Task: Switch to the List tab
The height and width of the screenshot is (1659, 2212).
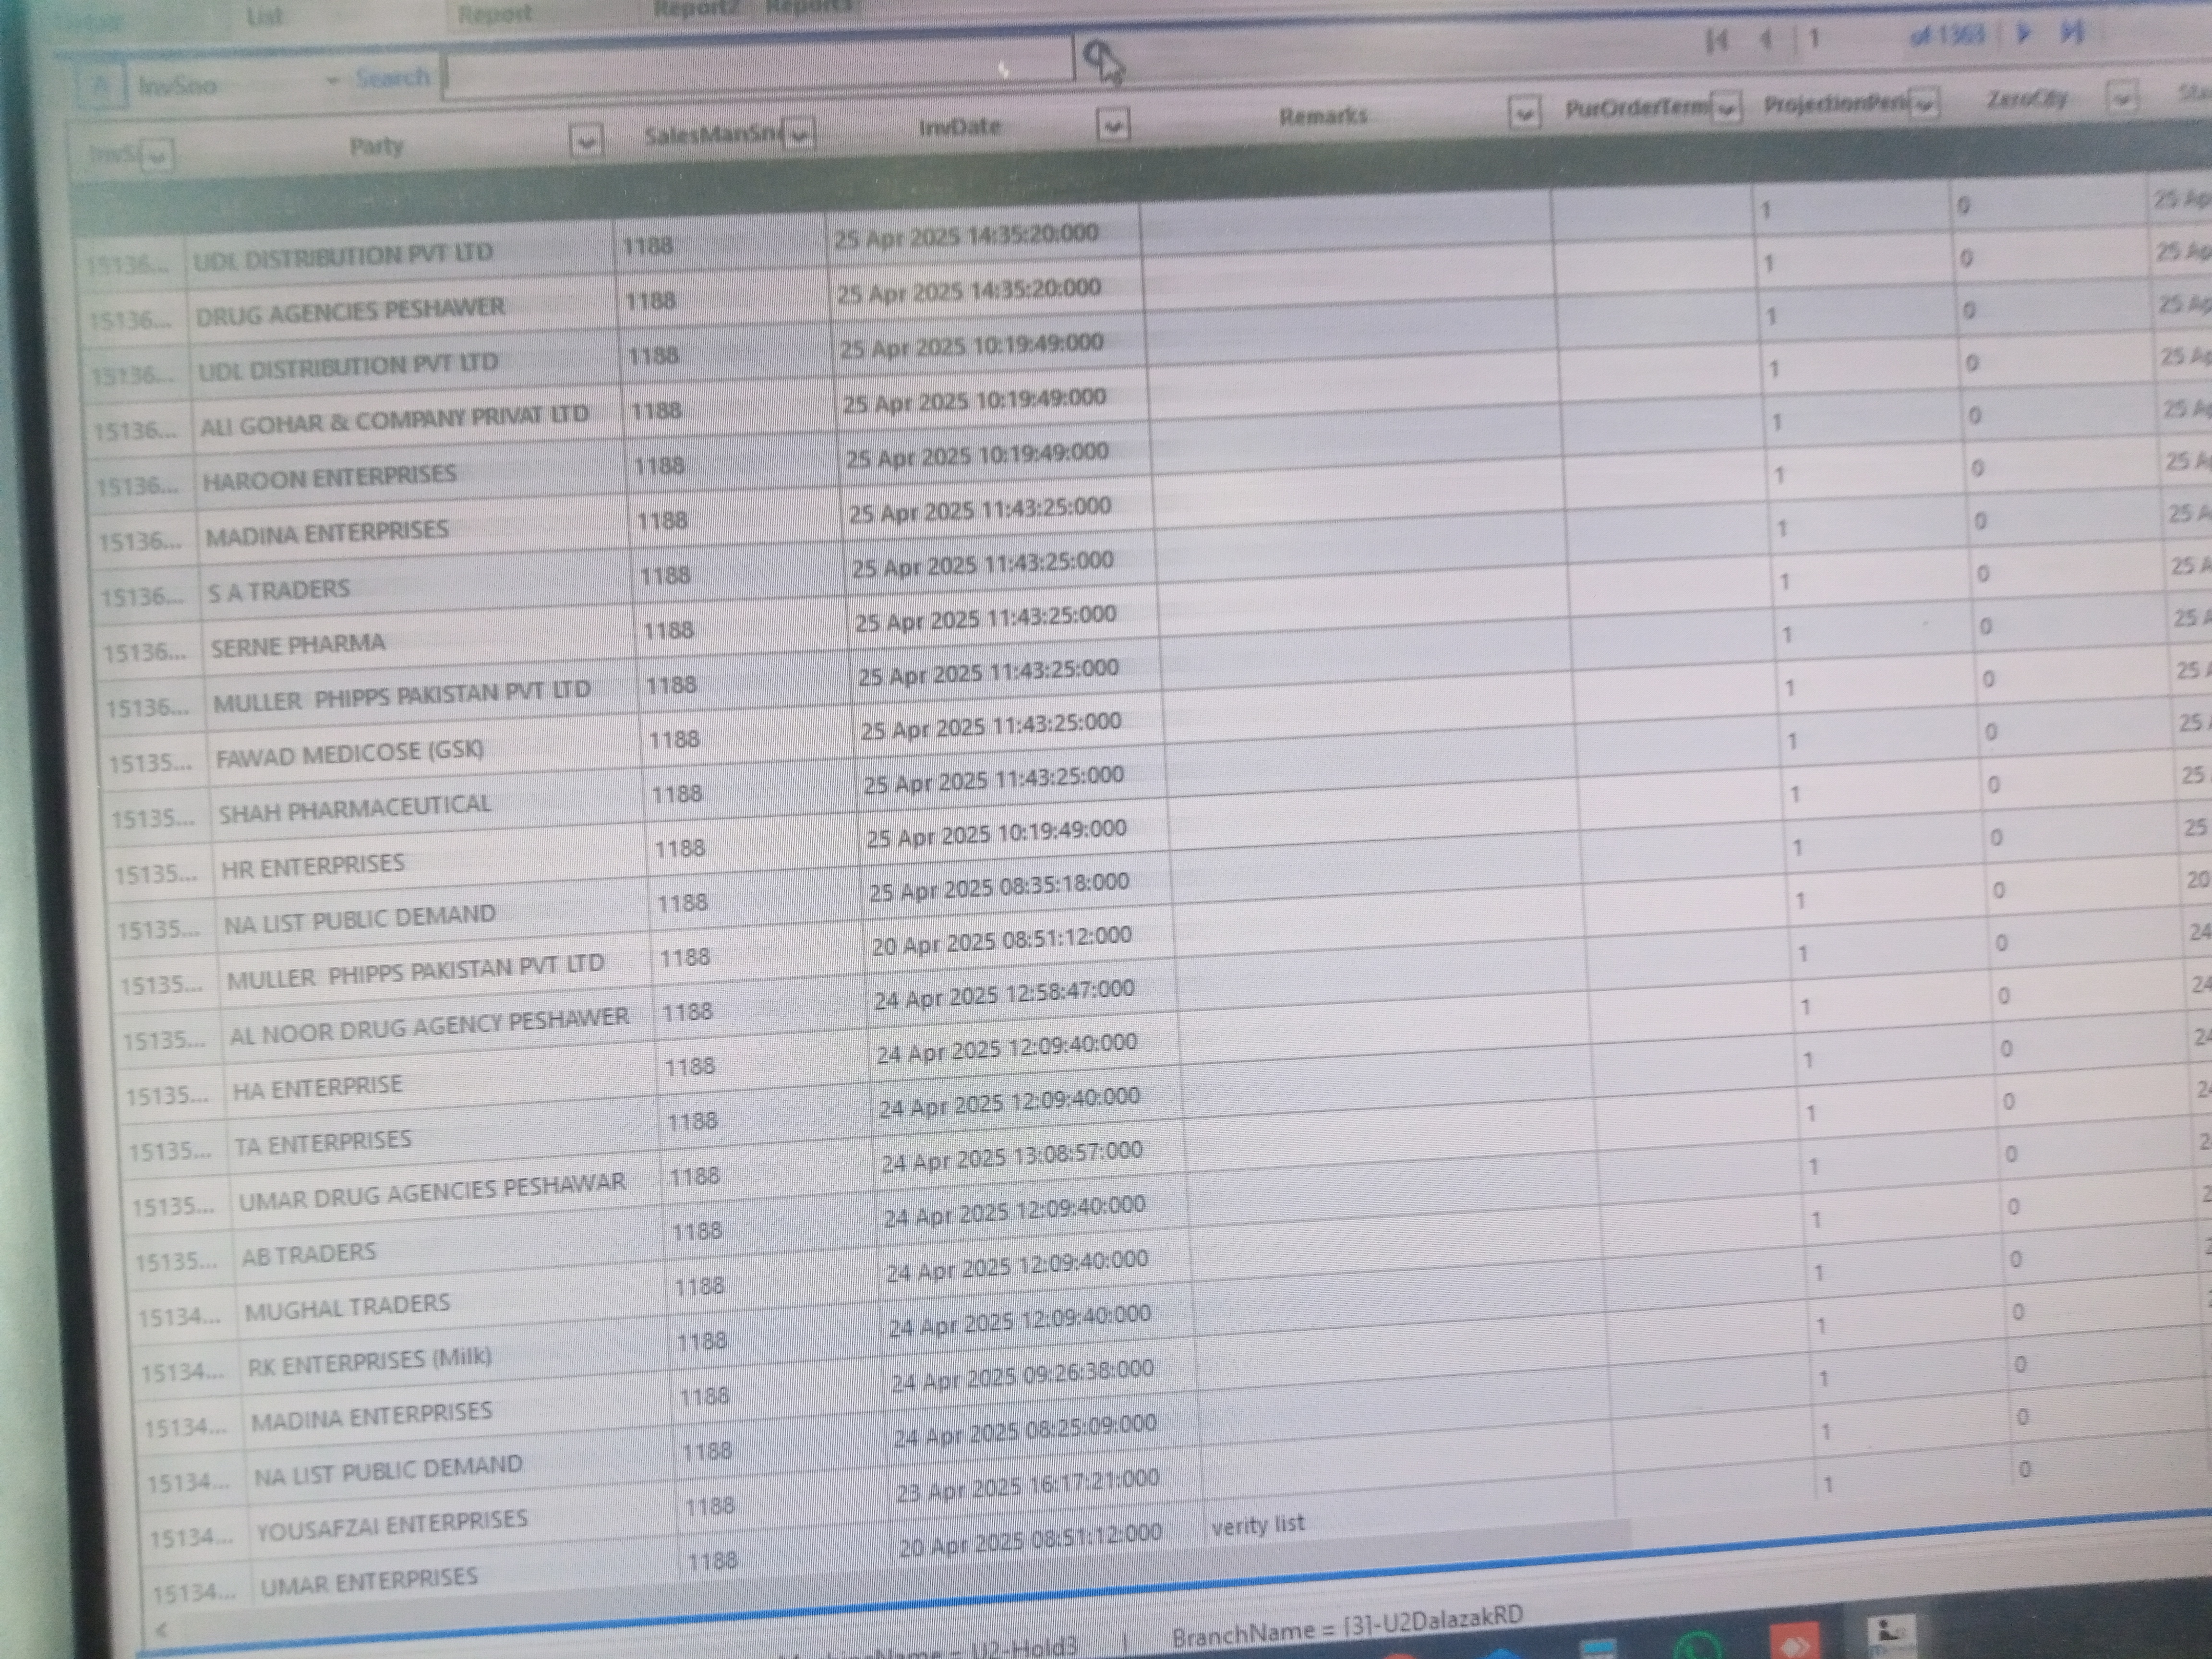Action: (264, 17)
